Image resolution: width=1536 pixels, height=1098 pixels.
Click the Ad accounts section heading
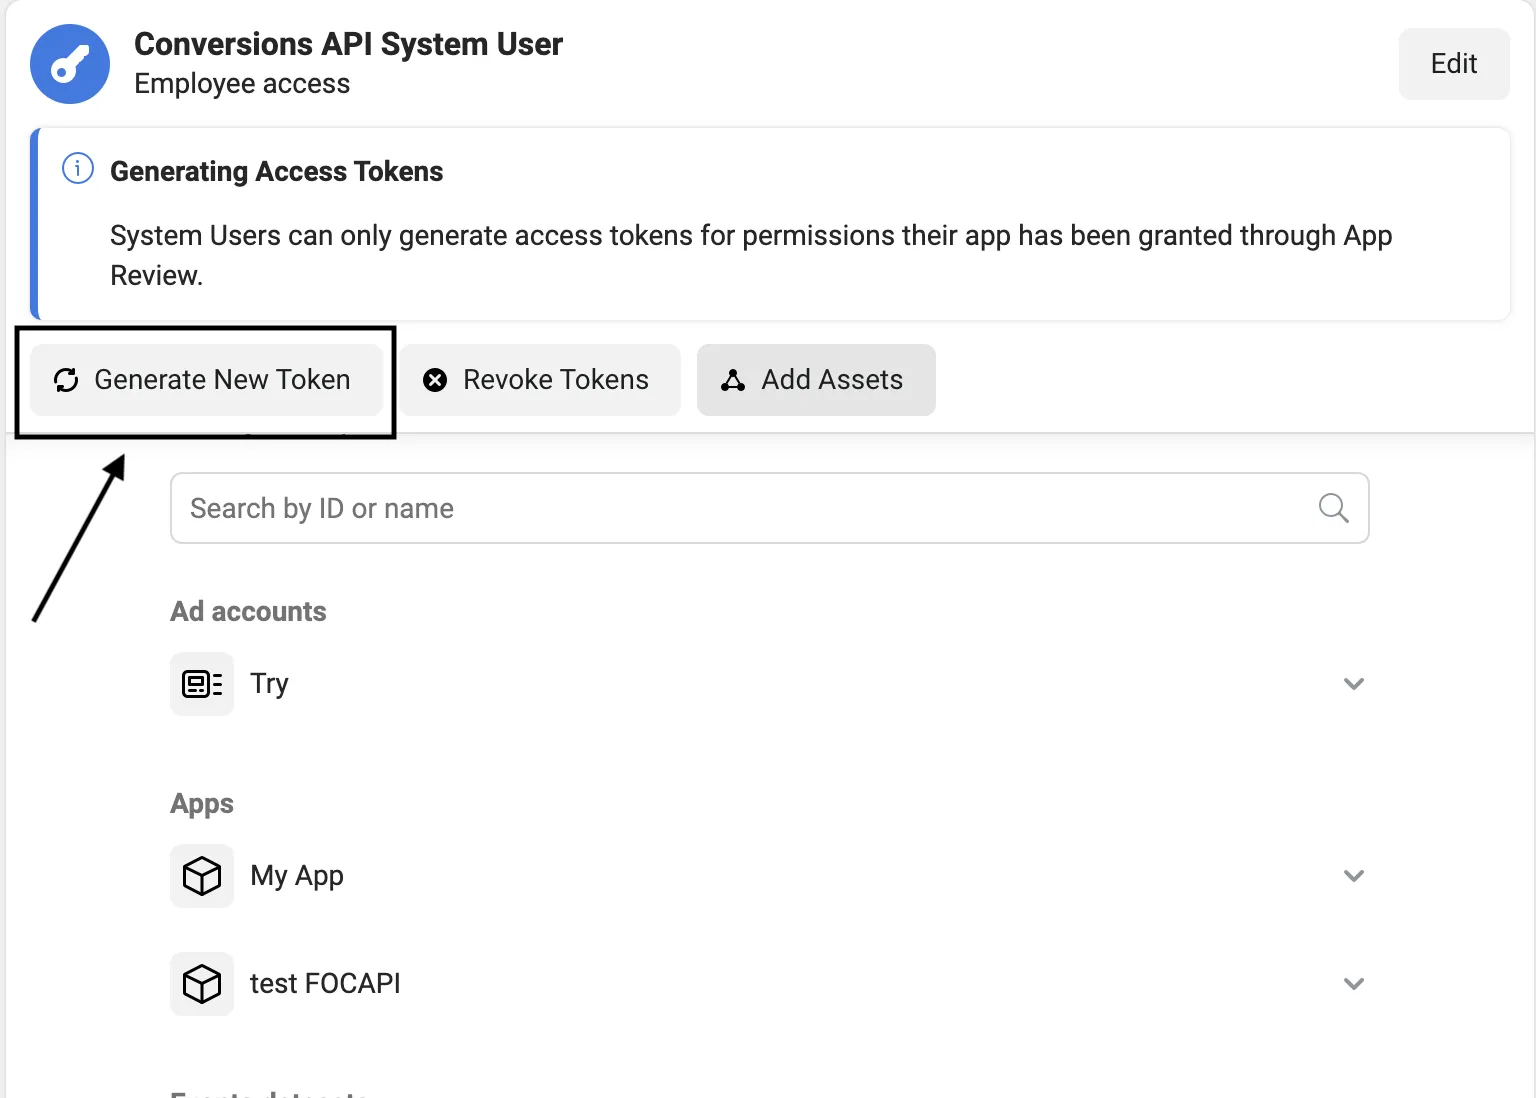tap(248, 612)
